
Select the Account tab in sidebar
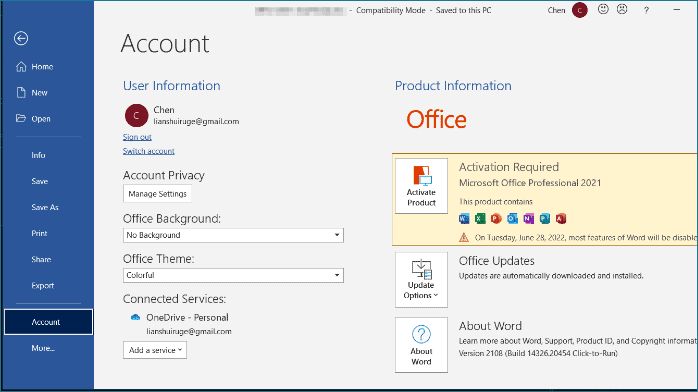(x=49, y=322)
